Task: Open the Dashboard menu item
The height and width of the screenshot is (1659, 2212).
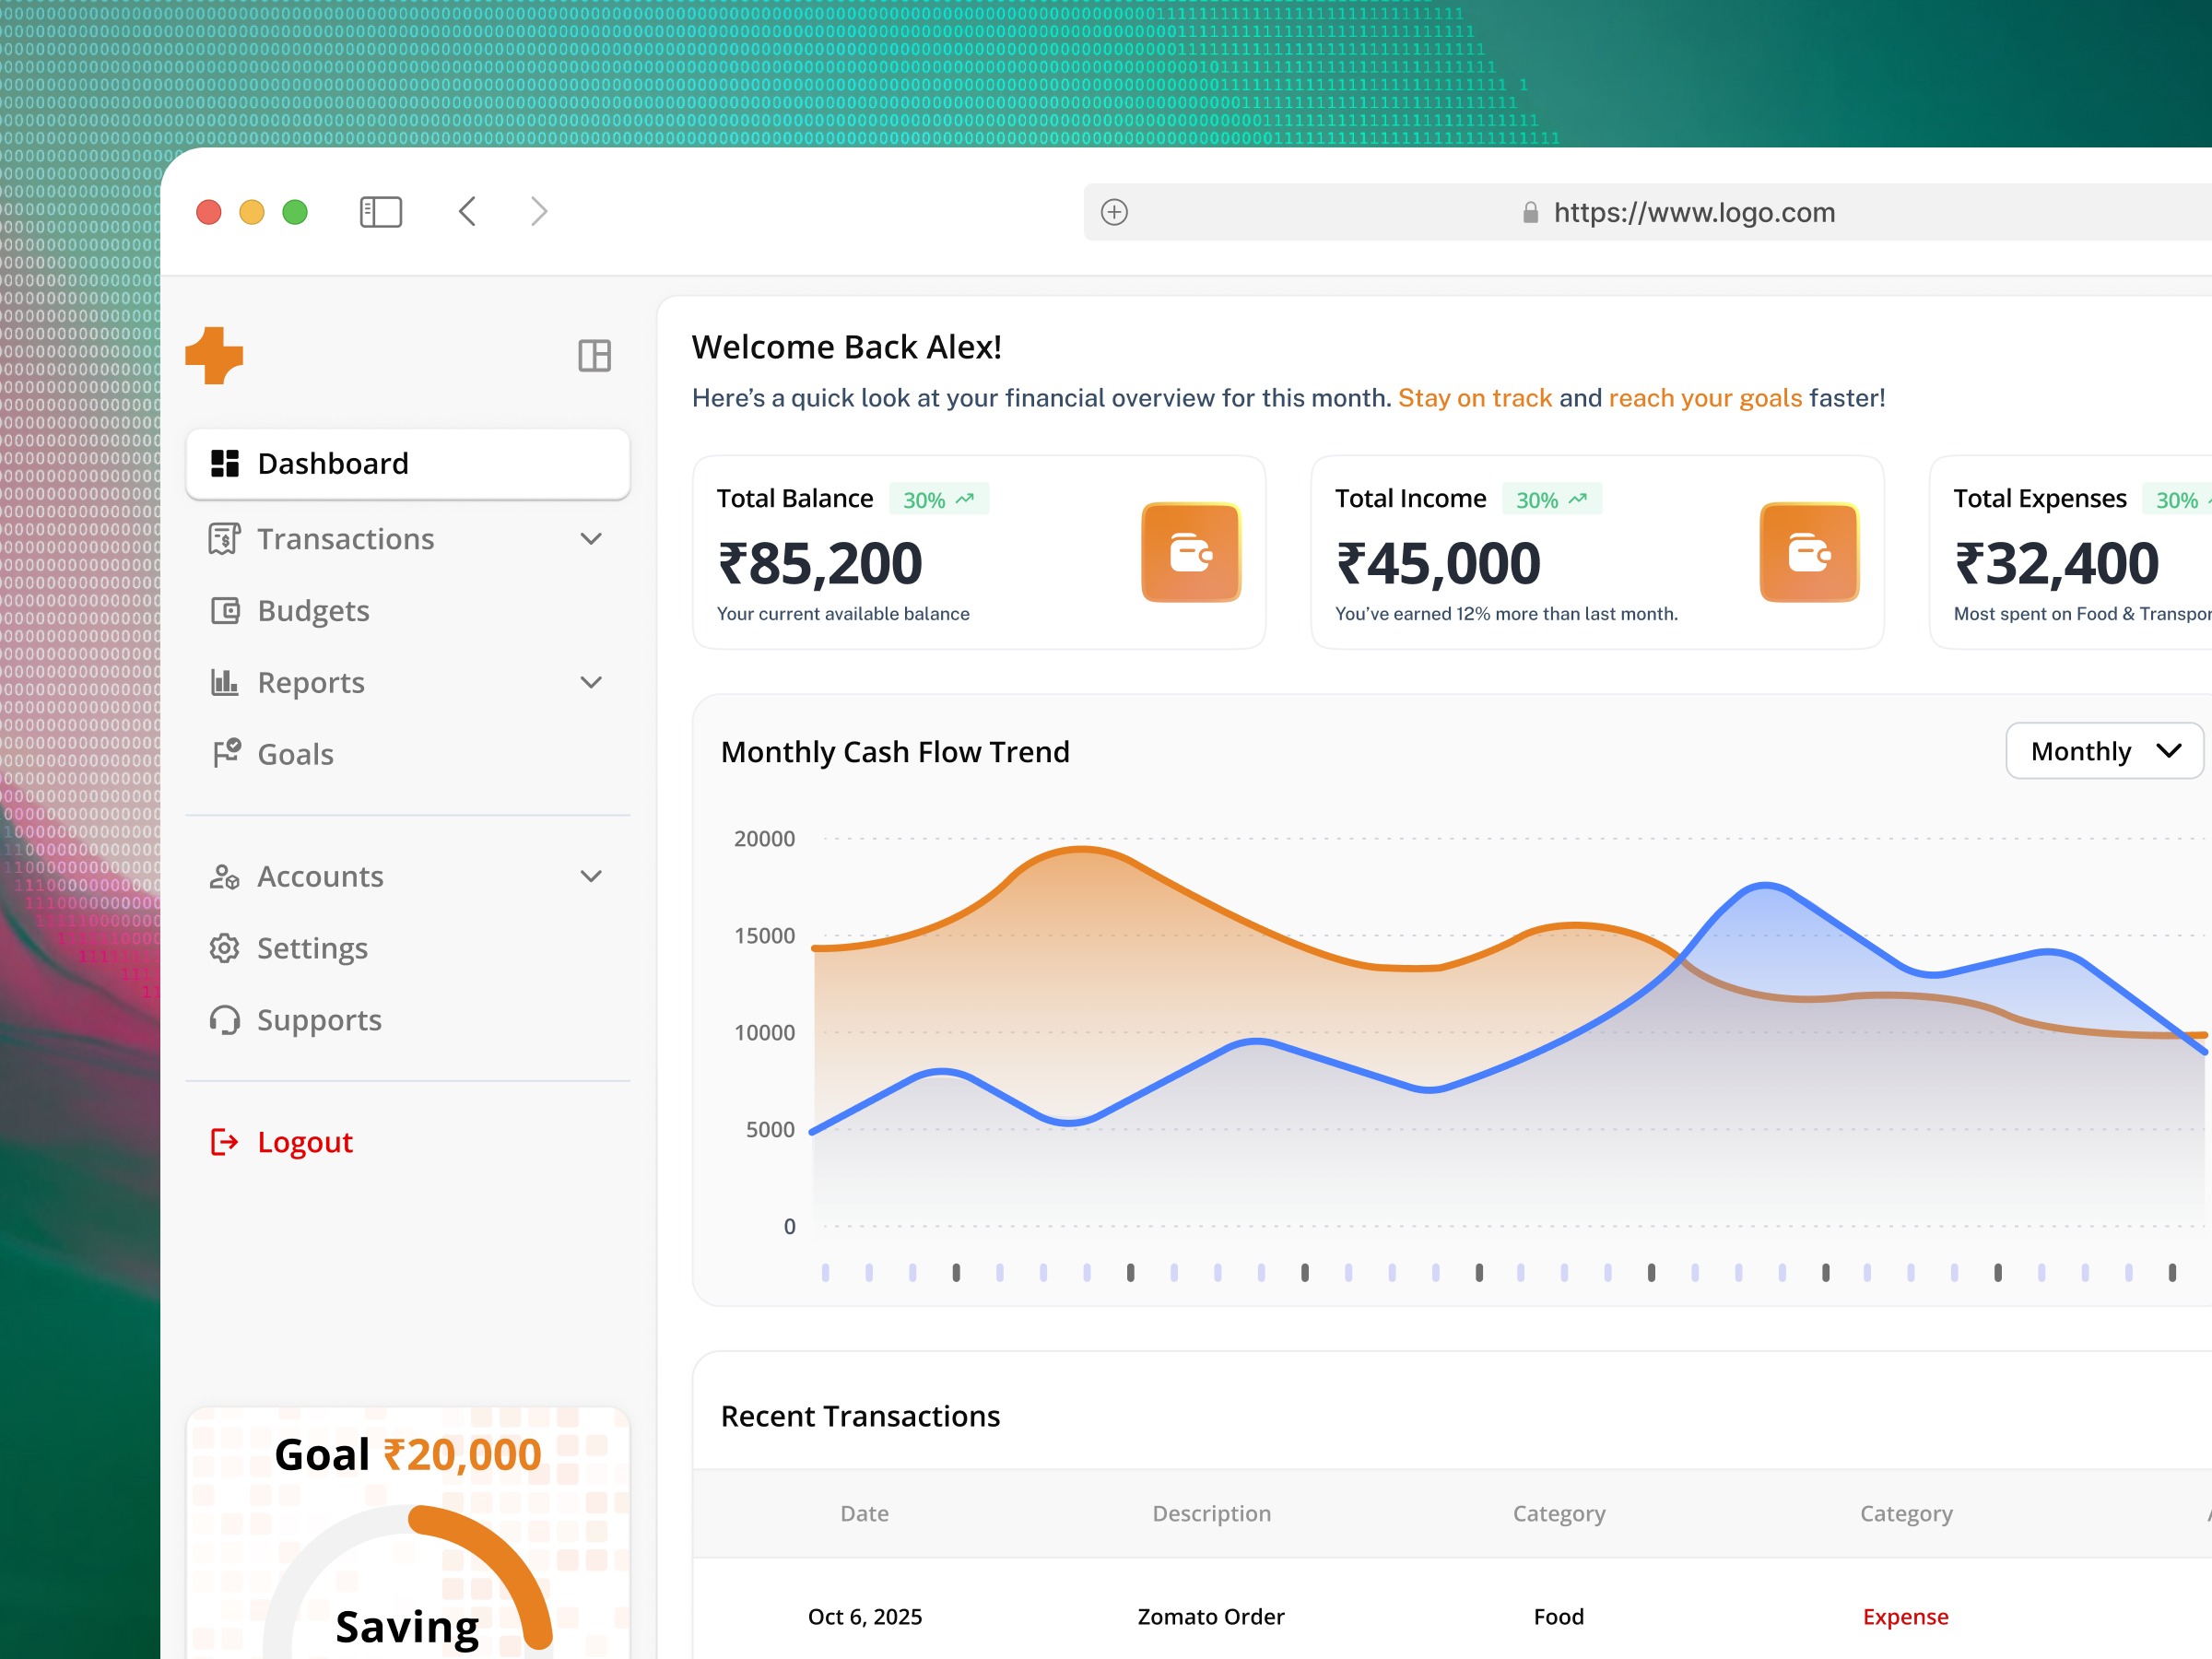Action: pyautogui.click(x=408, y=464)
